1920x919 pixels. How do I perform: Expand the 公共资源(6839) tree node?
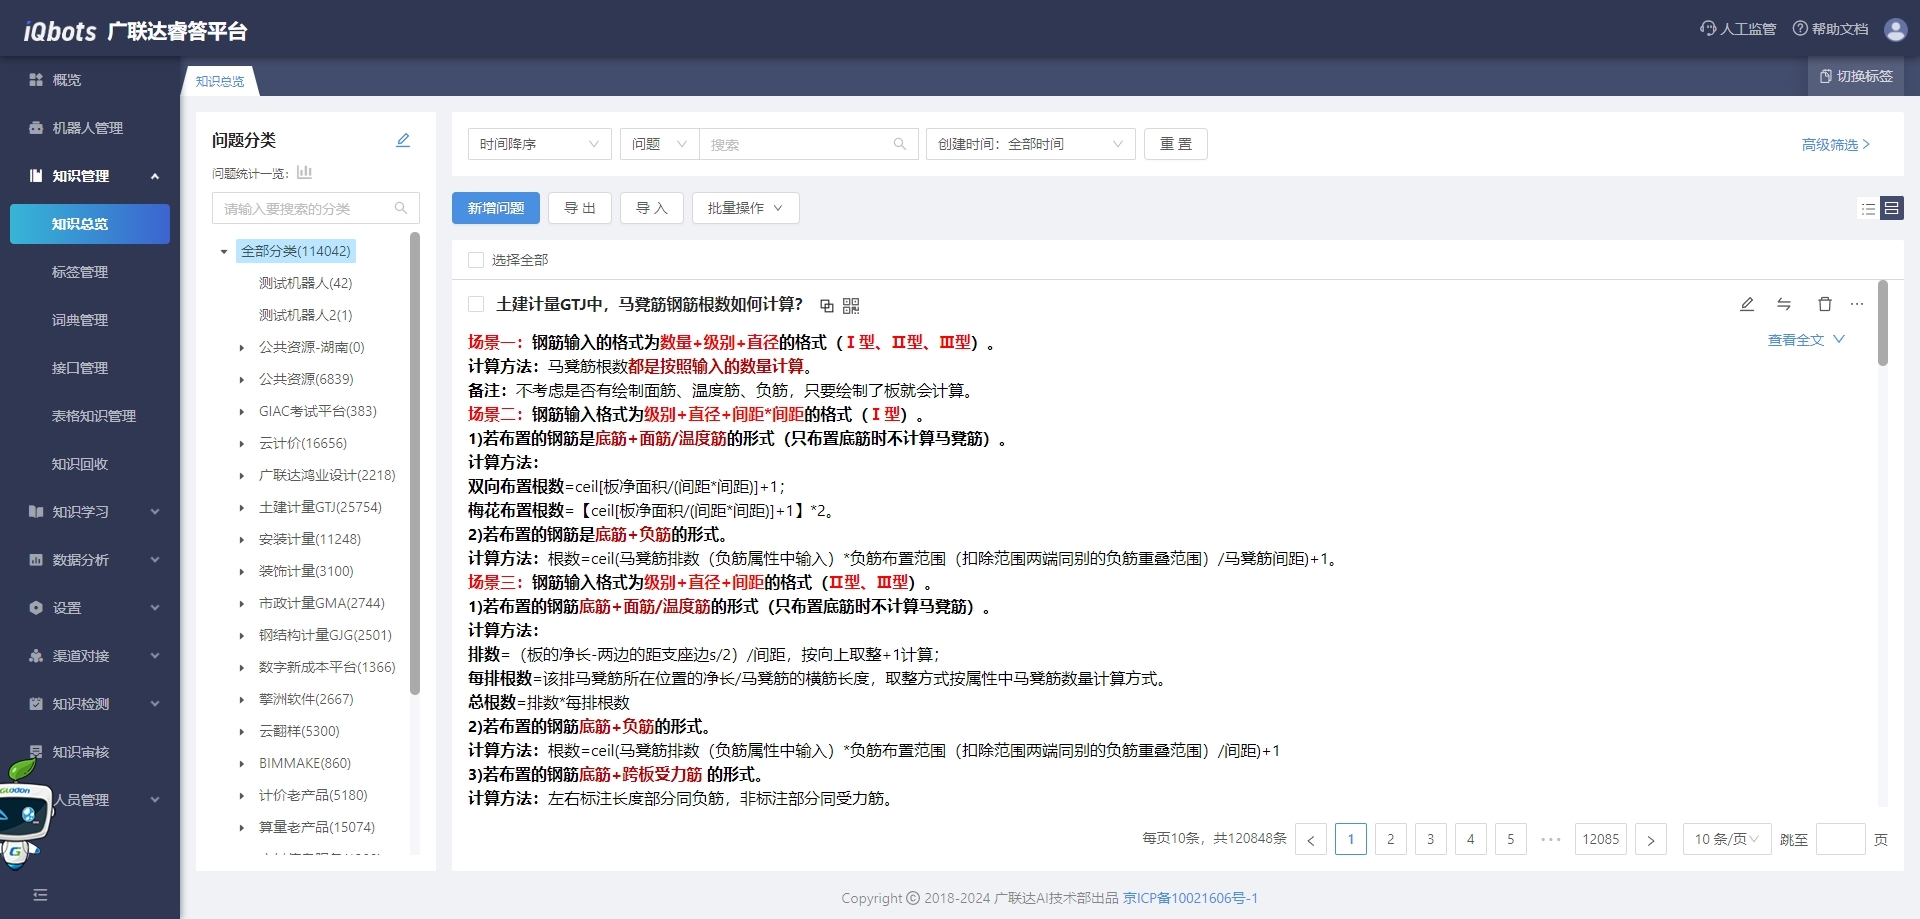click(241, 380)
